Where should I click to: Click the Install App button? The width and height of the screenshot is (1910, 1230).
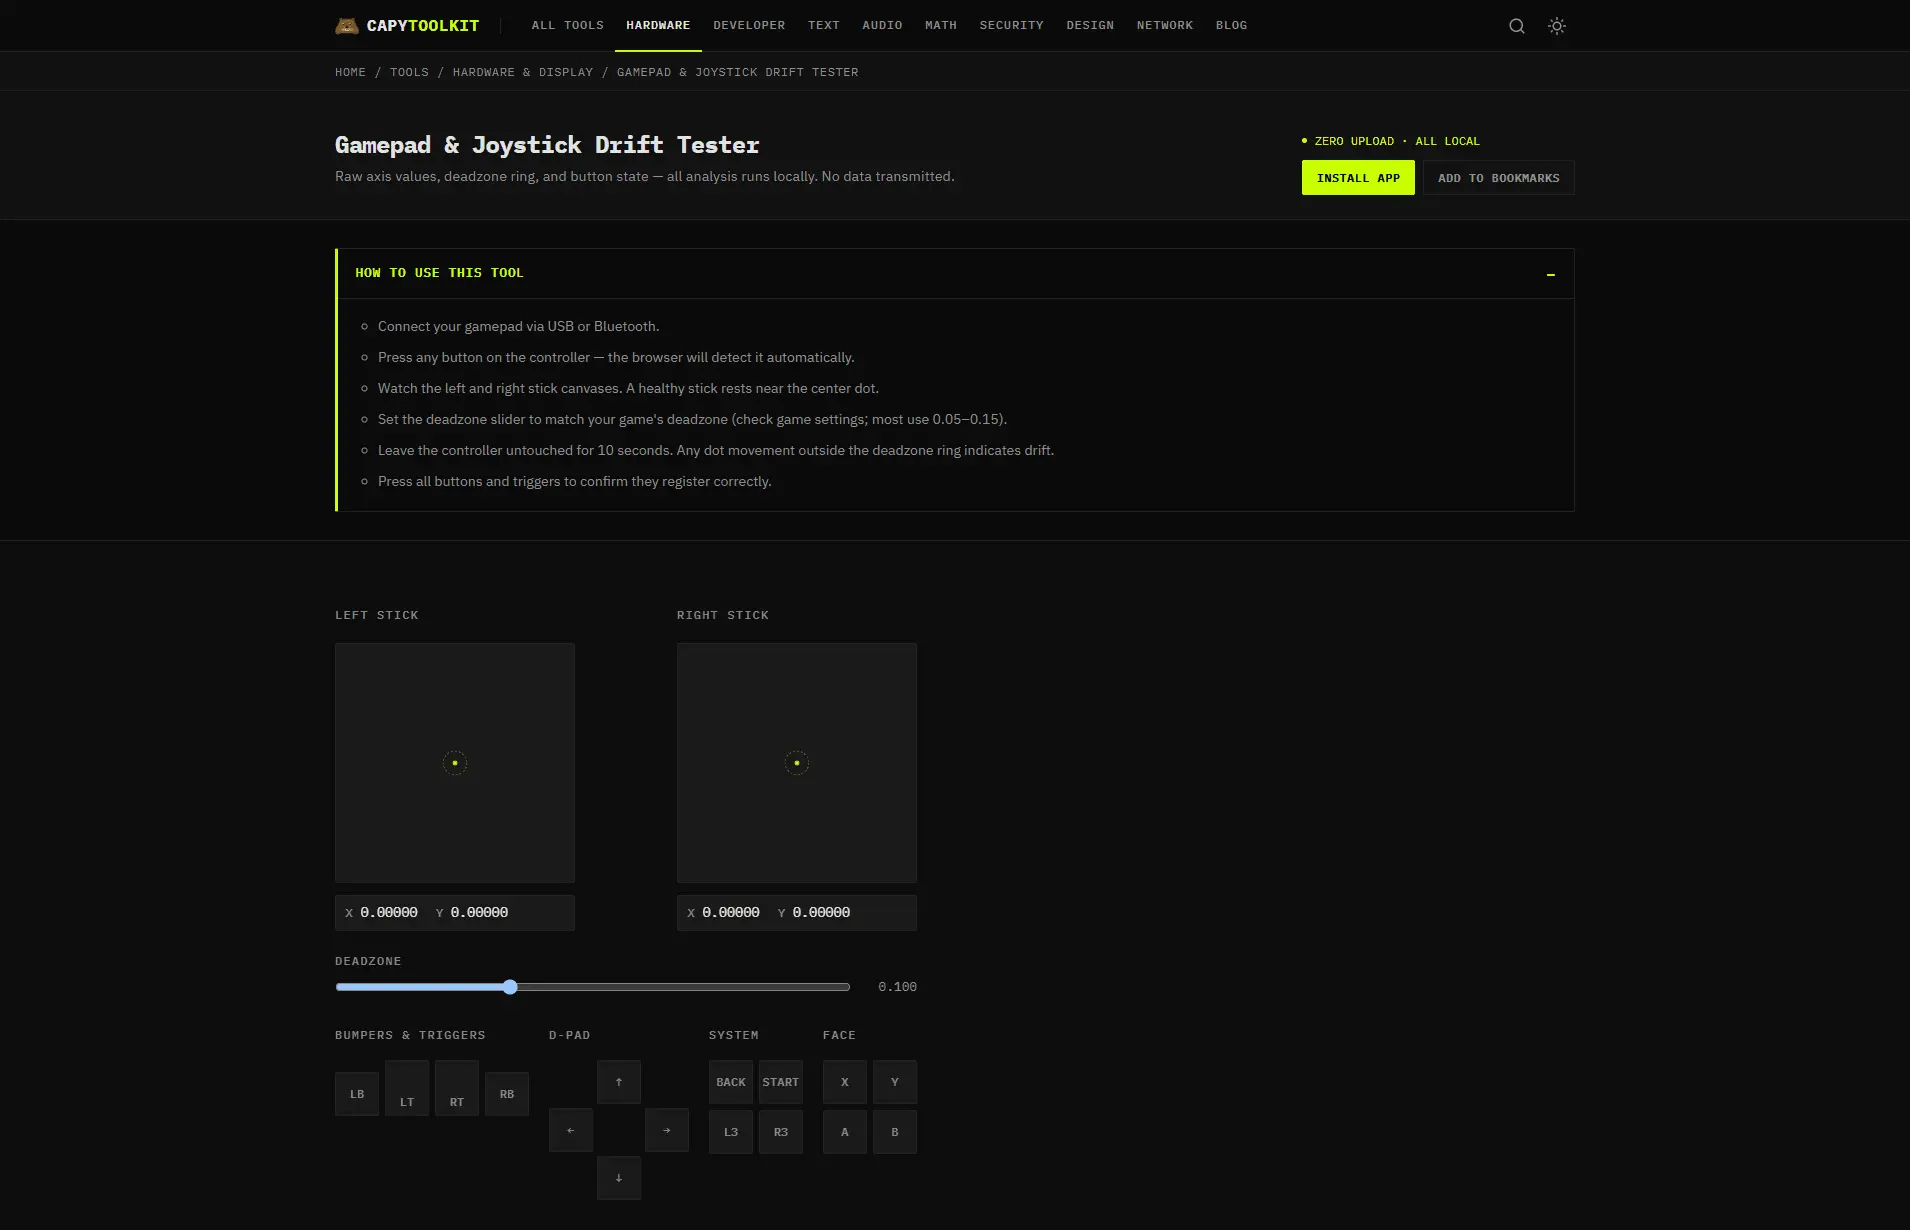coord(1358,178)
